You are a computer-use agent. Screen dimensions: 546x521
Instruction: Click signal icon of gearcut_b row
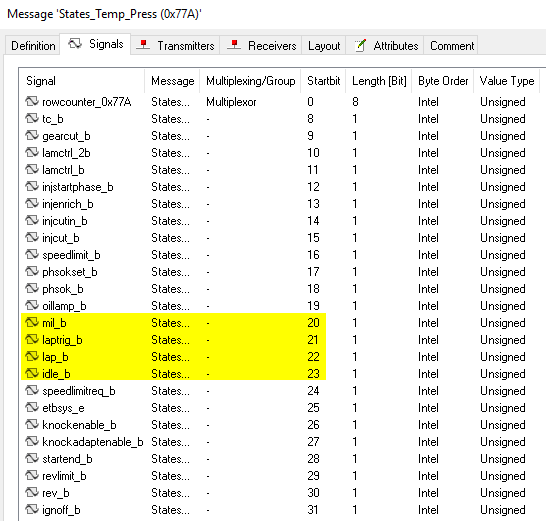32,135
